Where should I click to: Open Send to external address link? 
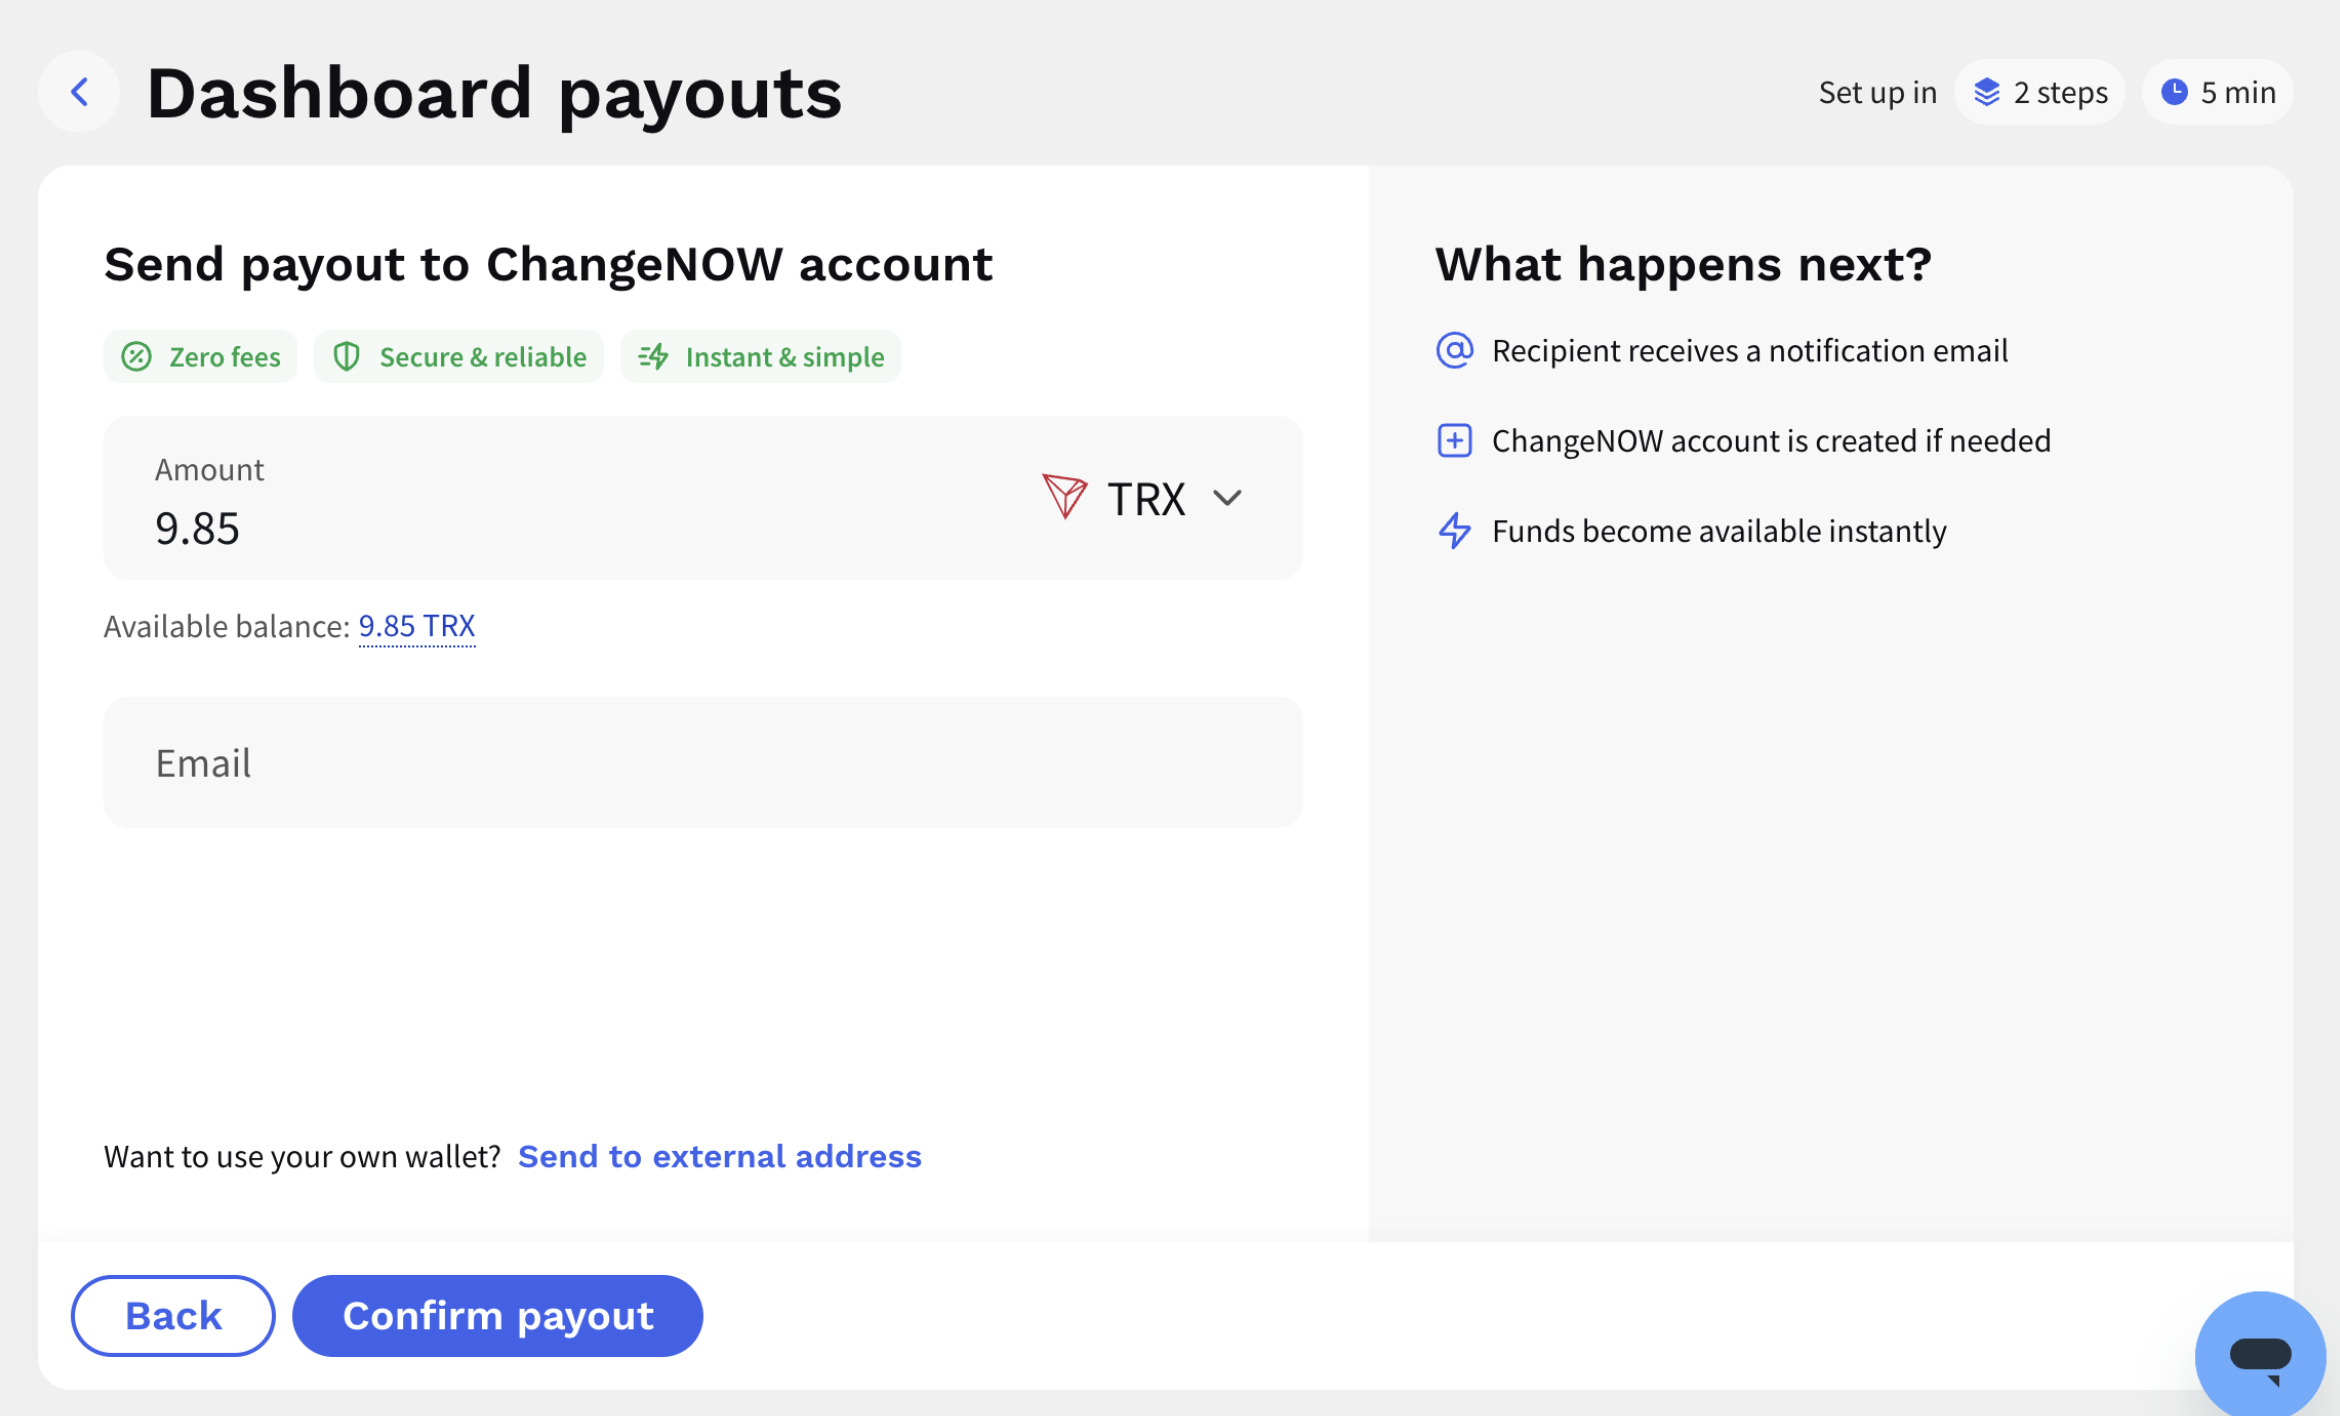720,1157
